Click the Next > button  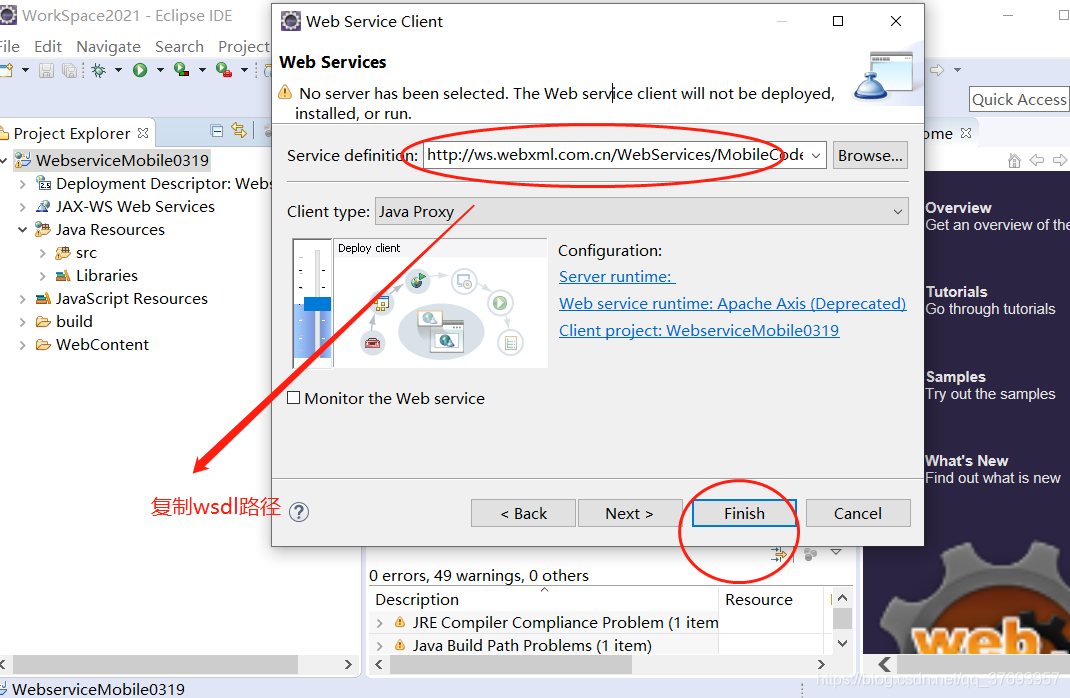(630, 513)
